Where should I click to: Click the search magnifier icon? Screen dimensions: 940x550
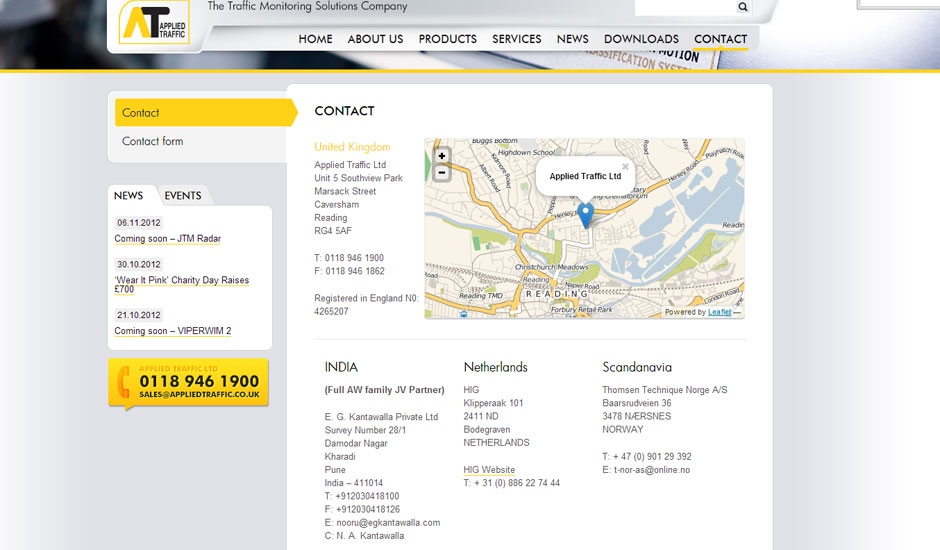[743, 7]
